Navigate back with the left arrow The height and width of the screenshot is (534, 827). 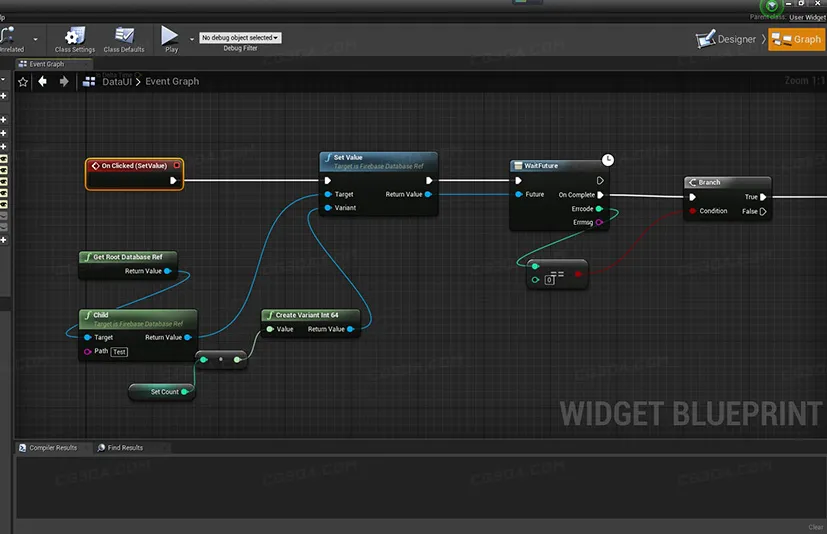click(43, 81)
